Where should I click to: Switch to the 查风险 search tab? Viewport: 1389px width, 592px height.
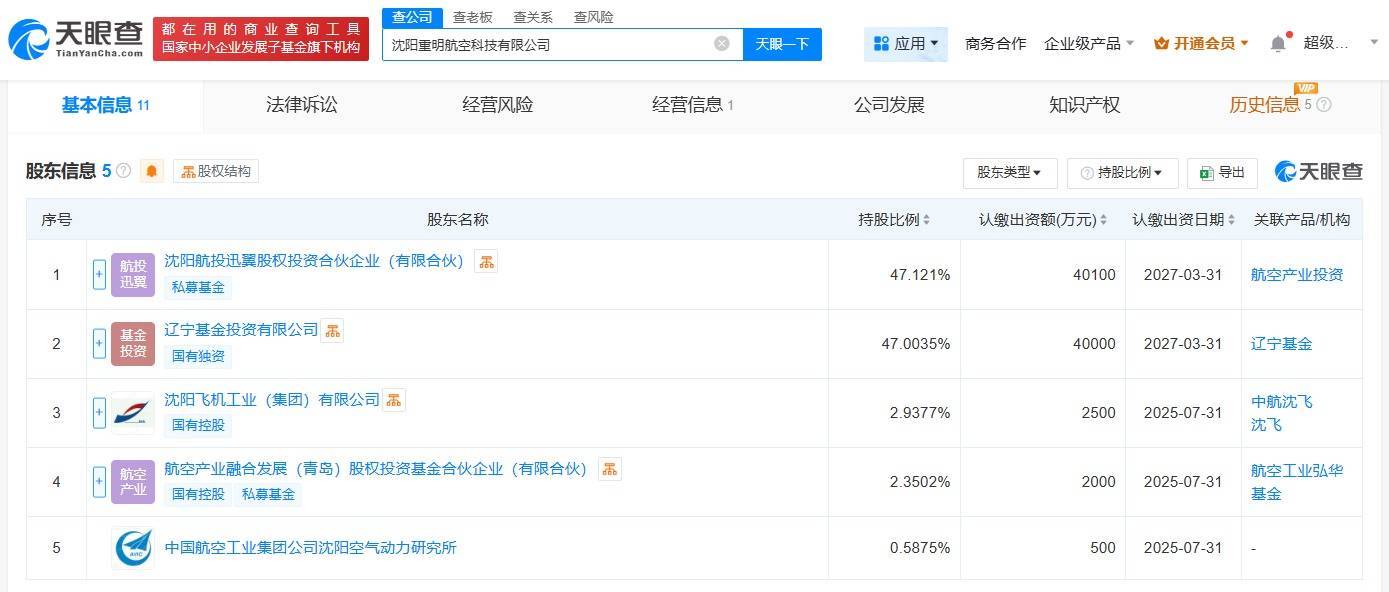click(x=594, y=17)
